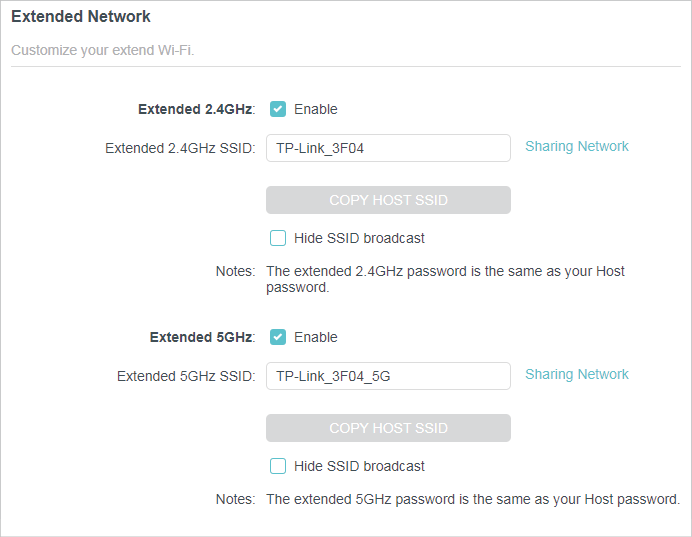Click the Enable label beside Extended 5GHz

pos(316,337)
